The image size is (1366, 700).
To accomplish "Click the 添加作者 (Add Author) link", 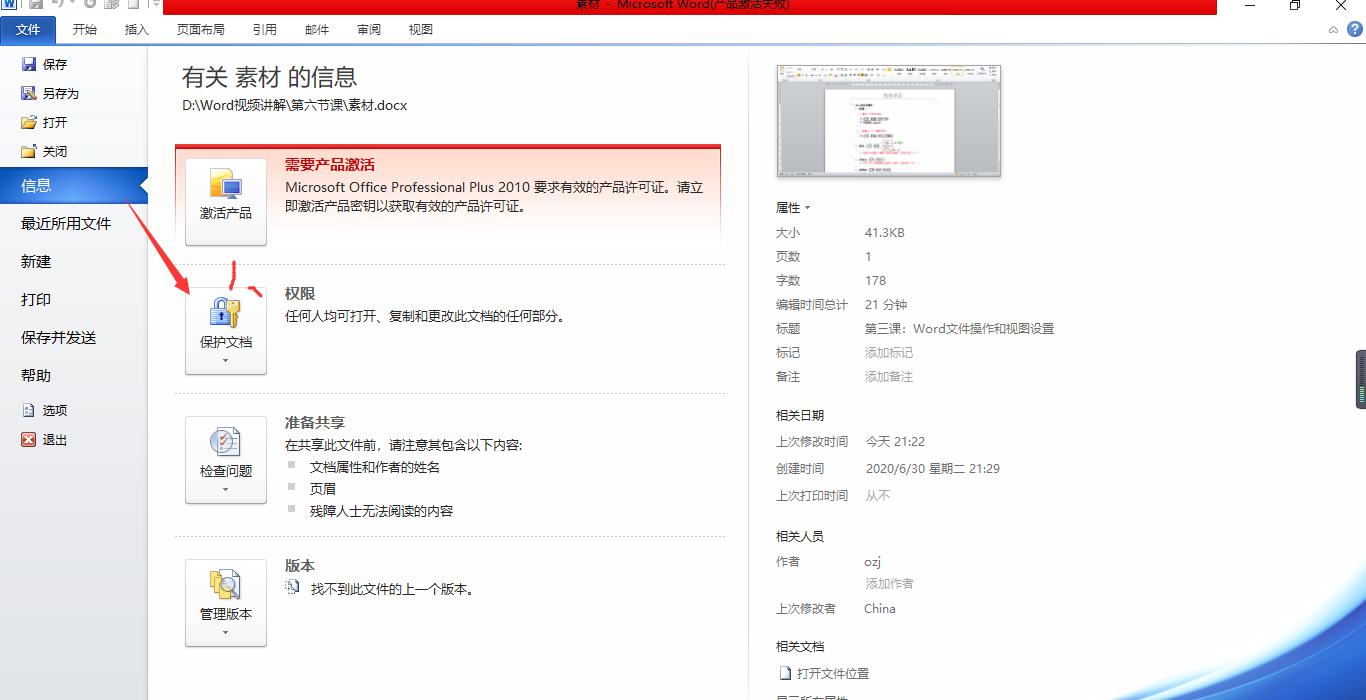I will [892, 583].
